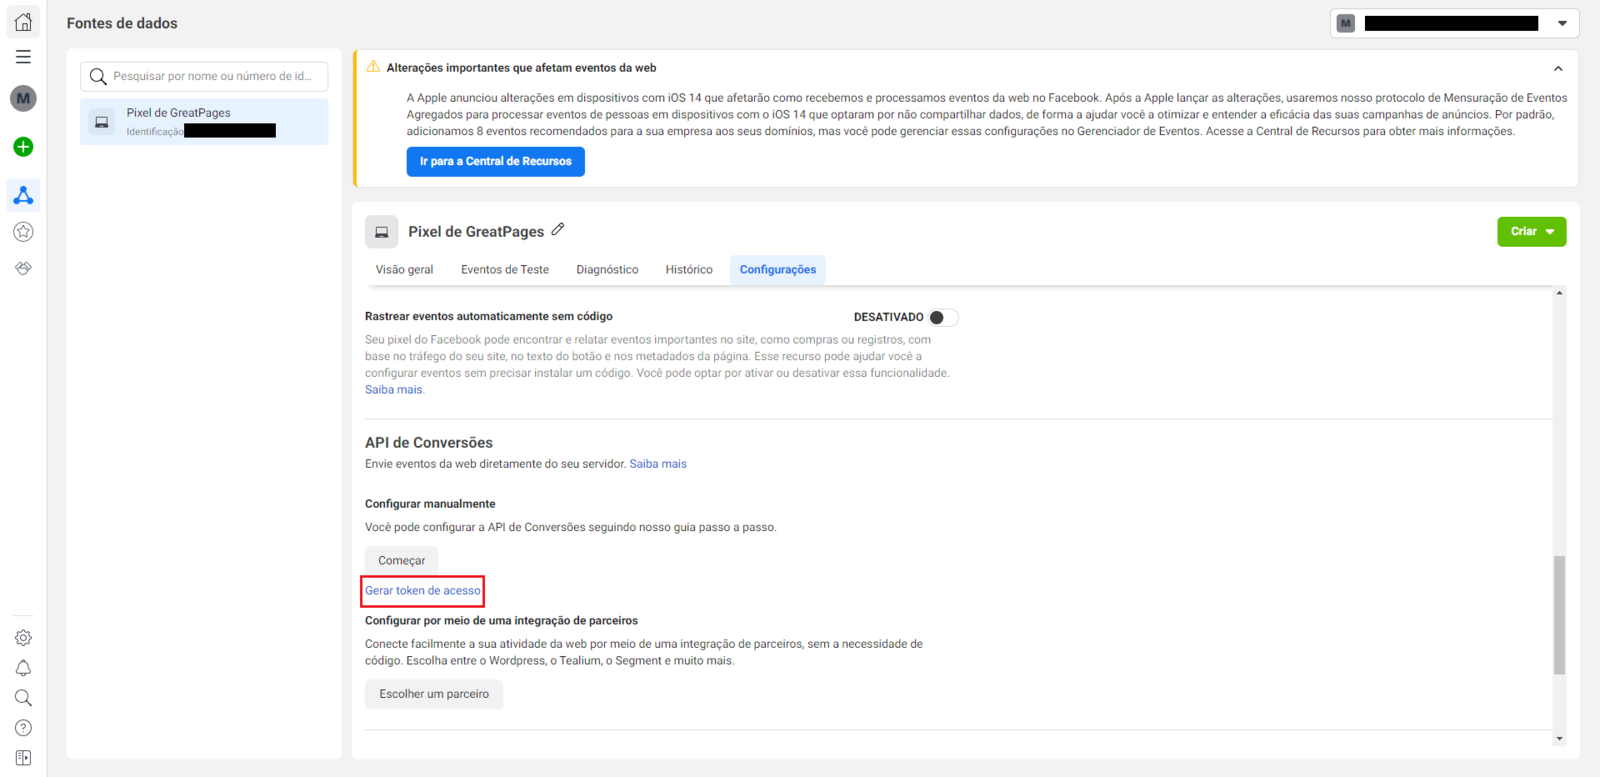The image size is (1600, 777).
Task: Open Saiba mais link under automatic tracking
Action: (393, 390)
